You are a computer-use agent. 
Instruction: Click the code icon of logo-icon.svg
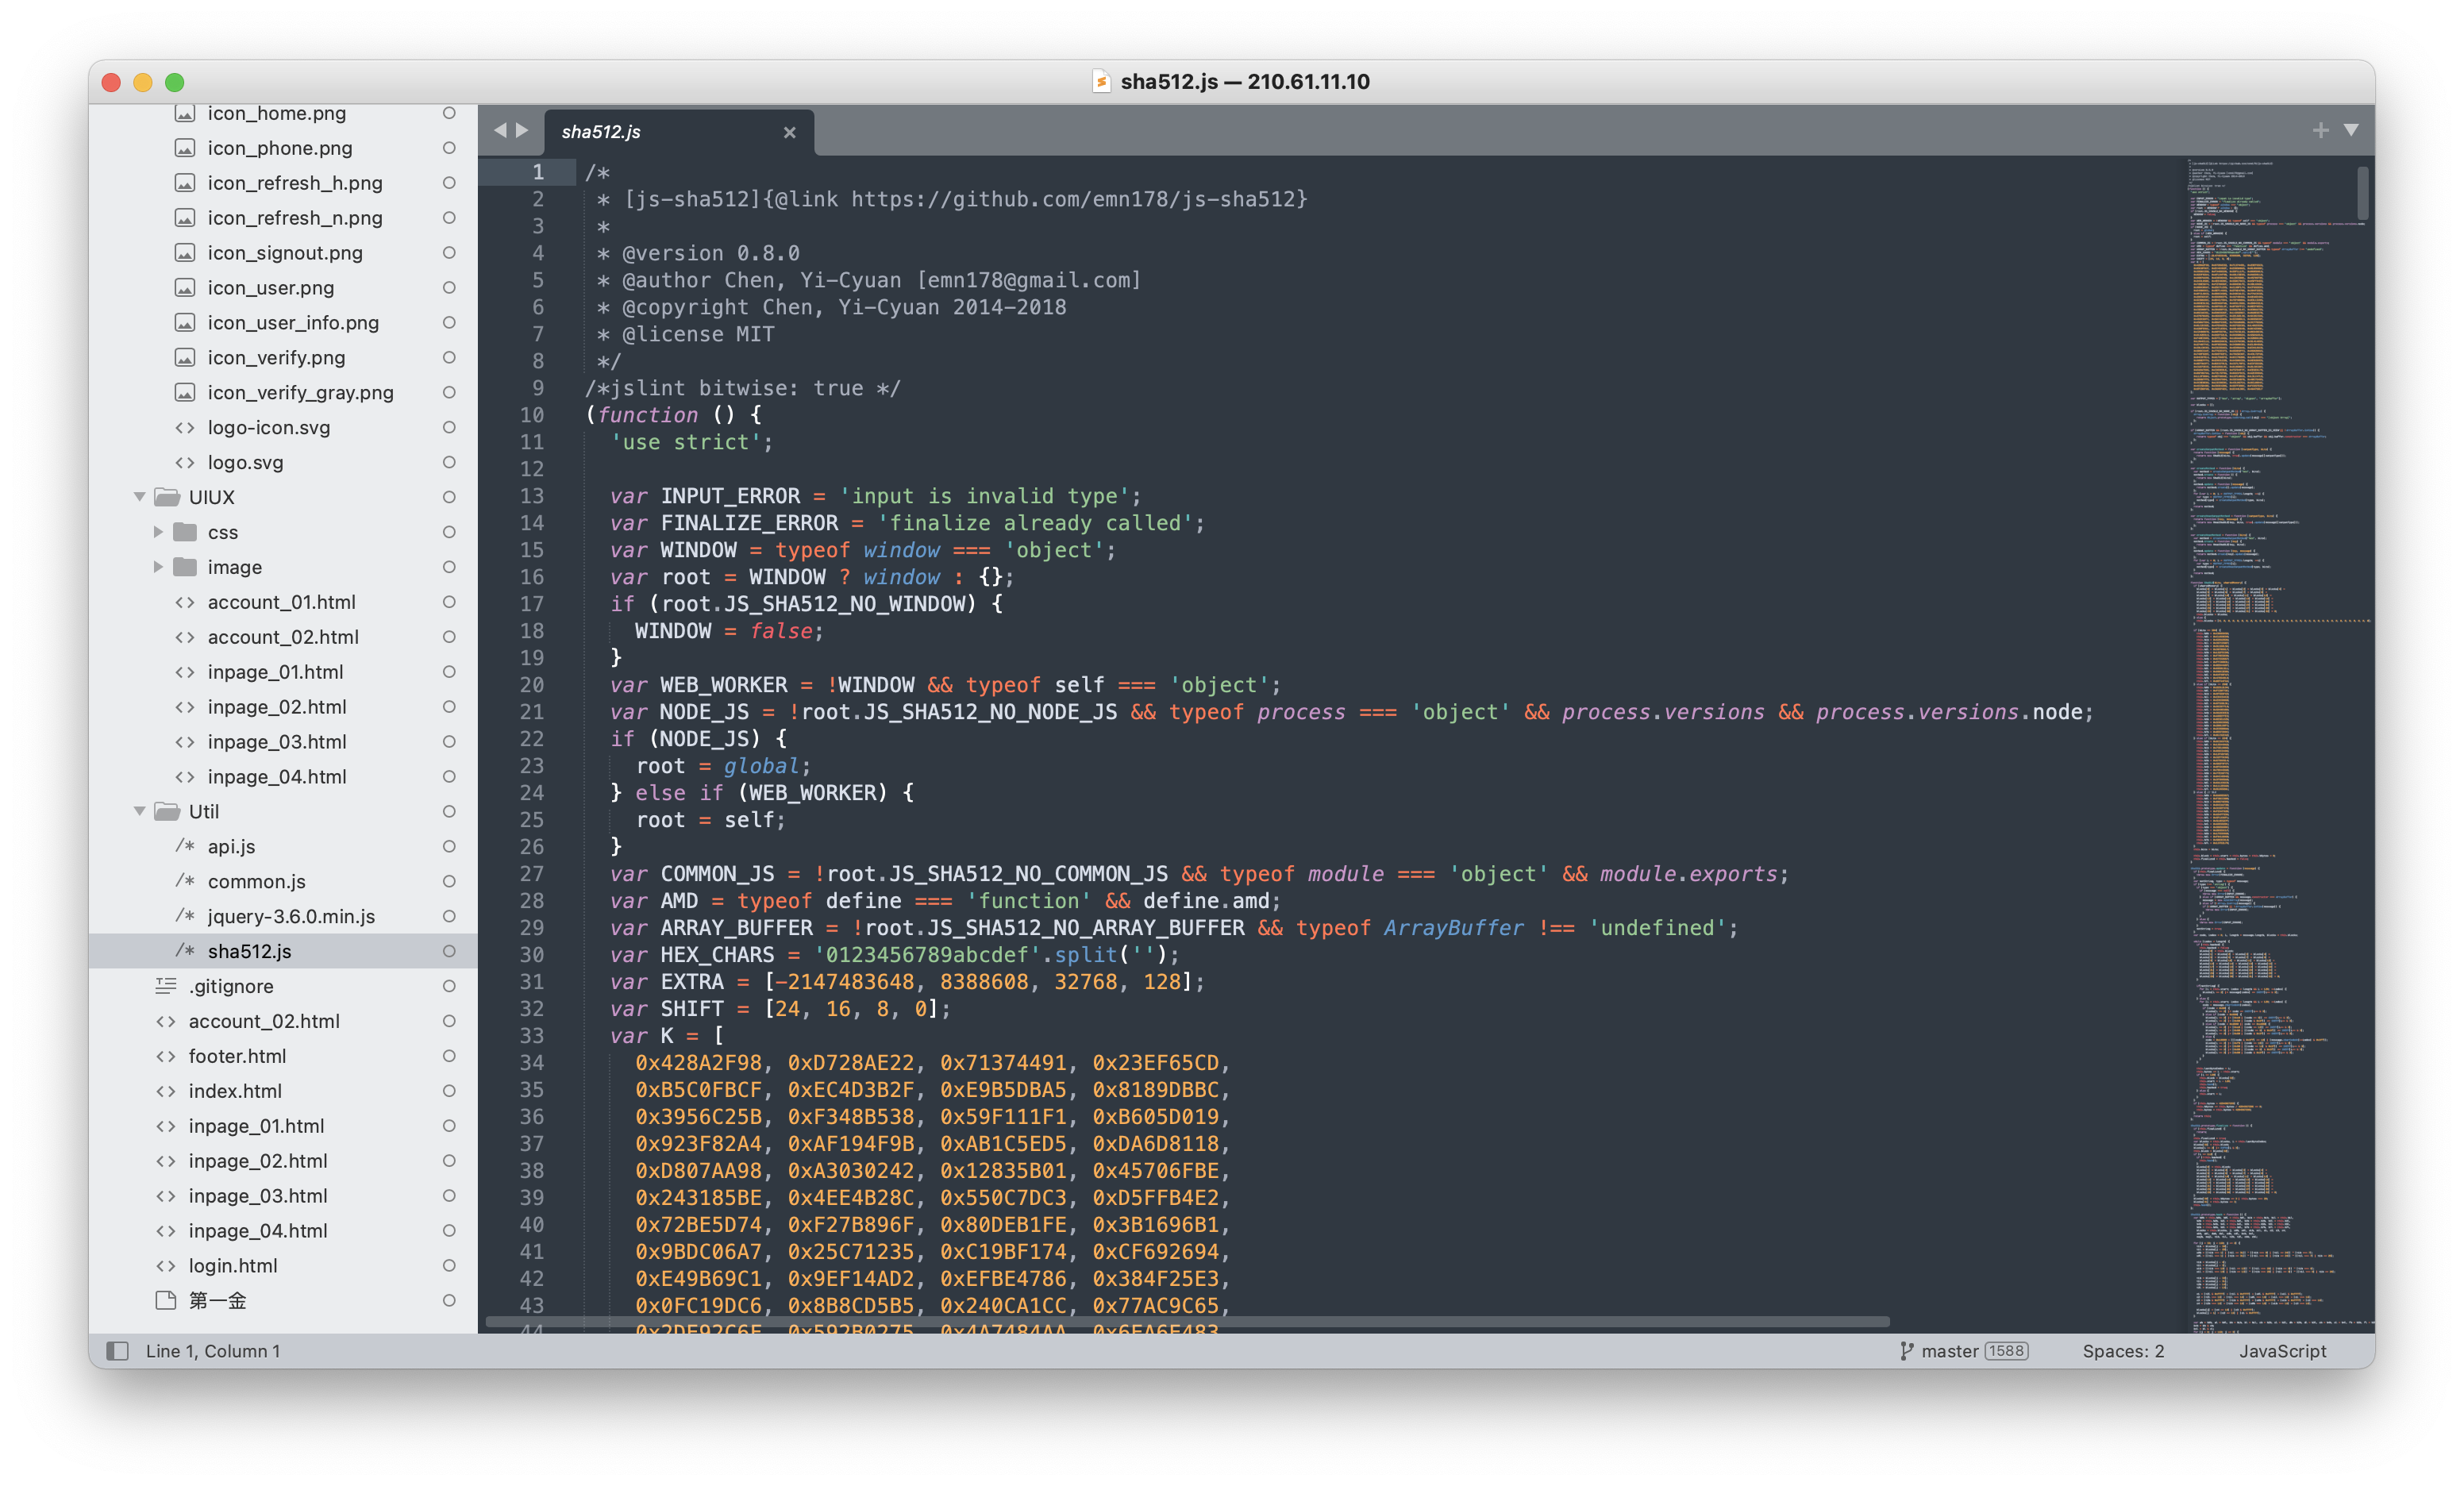(x=185, y=428)
